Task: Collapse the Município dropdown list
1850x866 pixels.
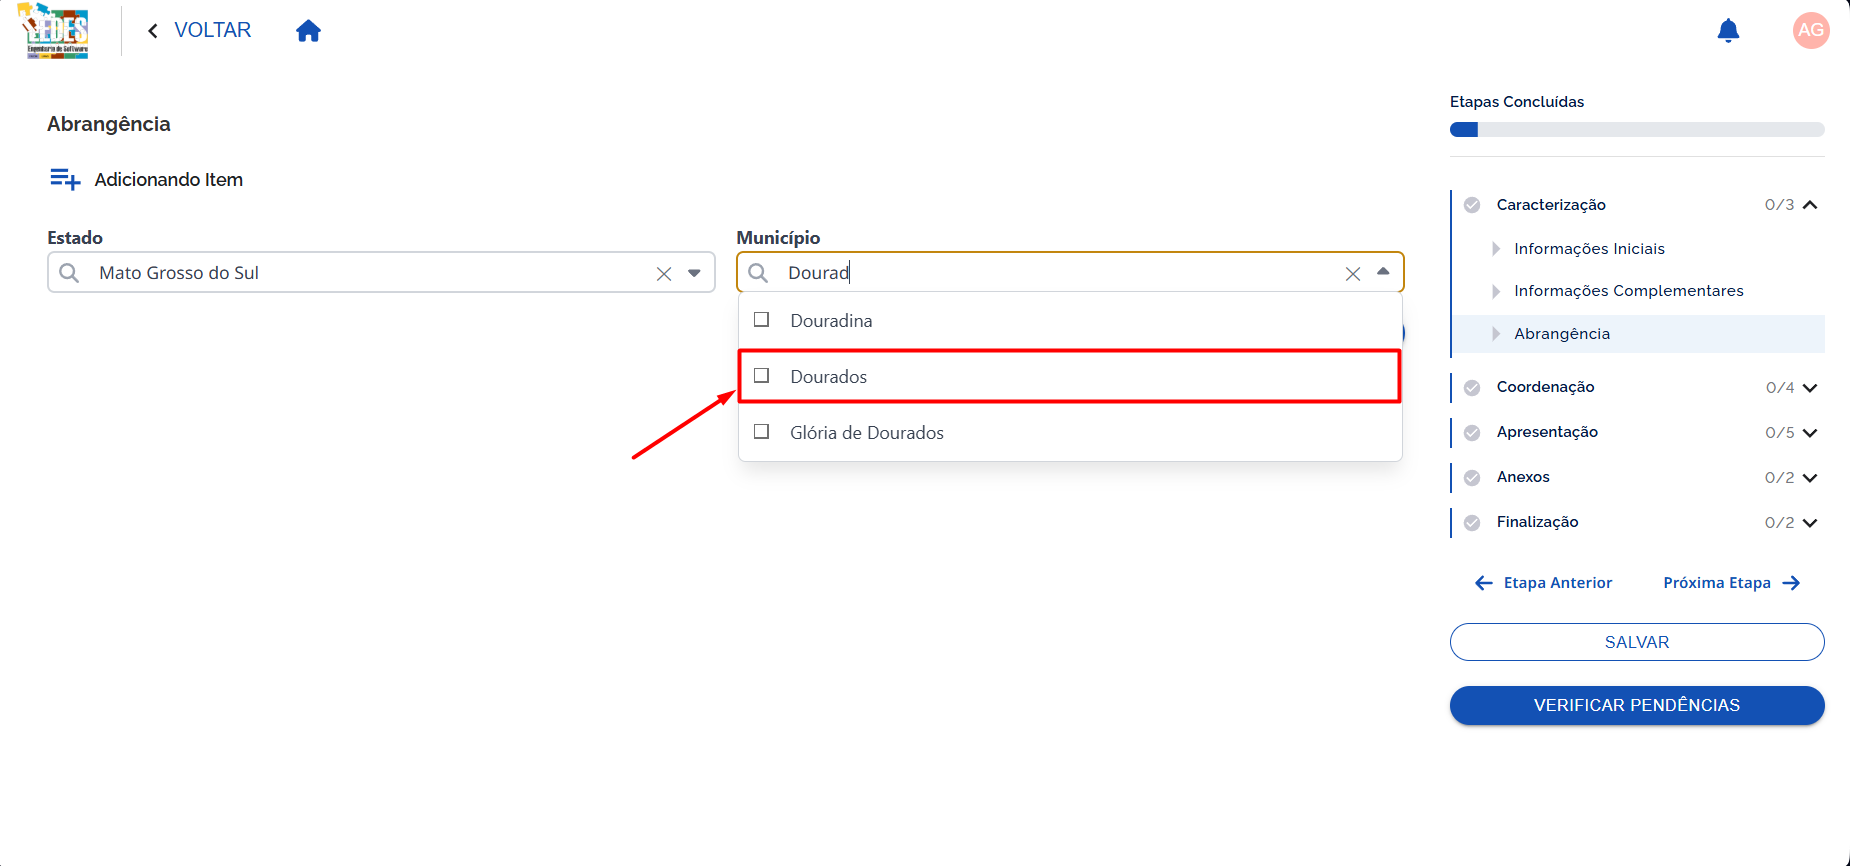Action: 1383,272
